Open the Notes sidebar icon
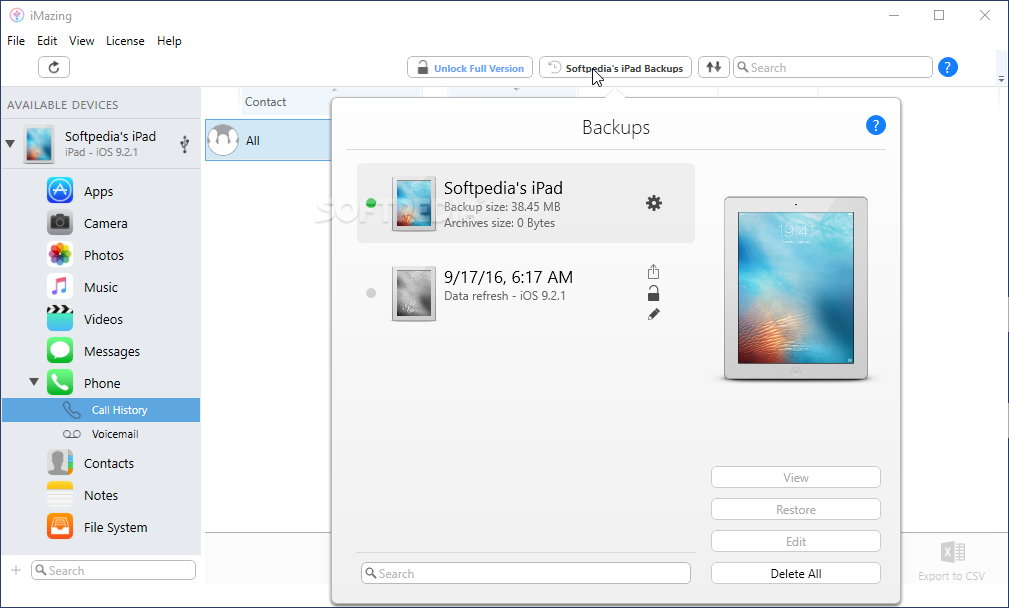The image size is (1009, 608). [60, 495]
